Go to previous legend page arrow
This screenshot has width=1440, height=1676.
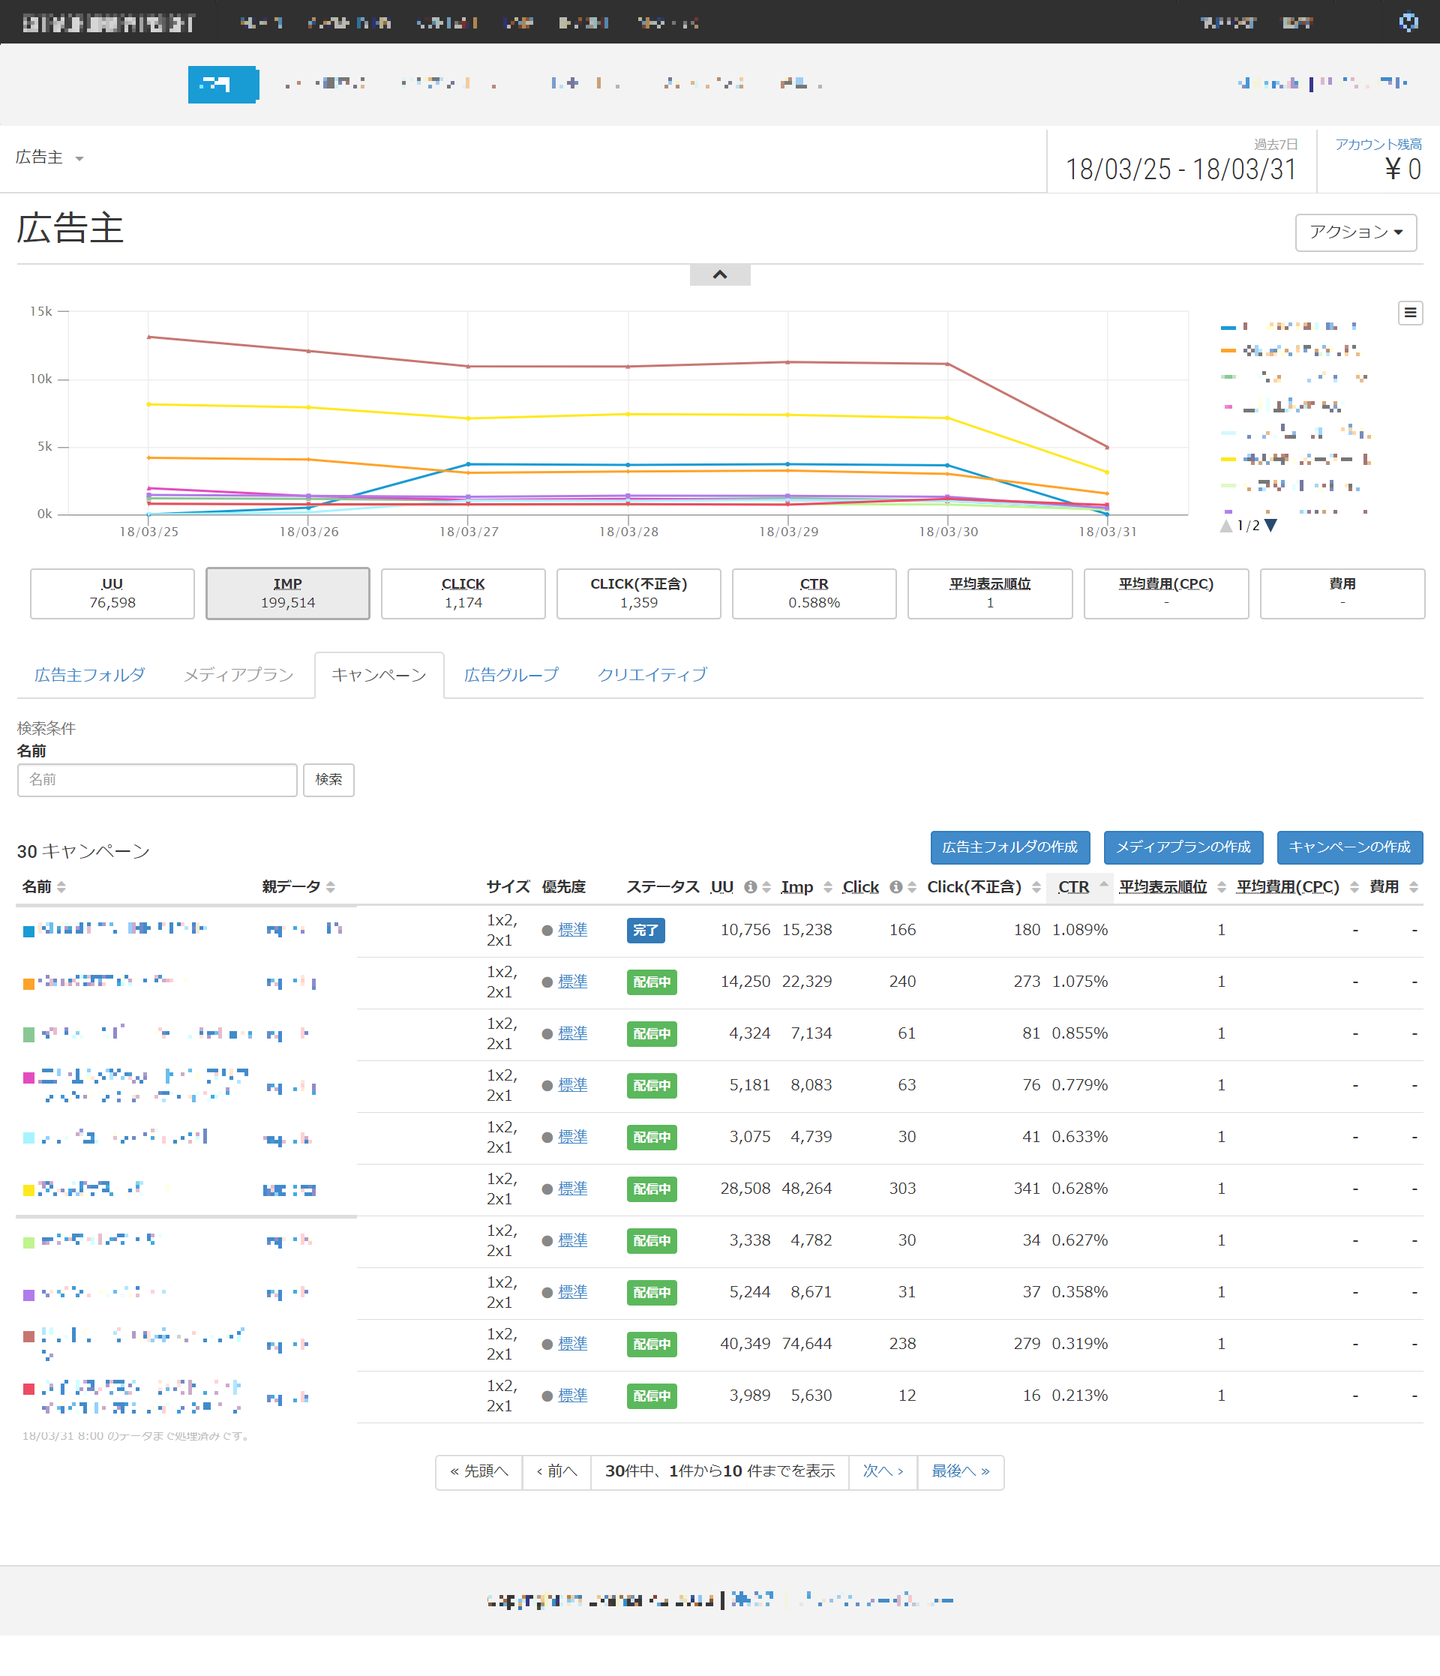[1226, 526]
